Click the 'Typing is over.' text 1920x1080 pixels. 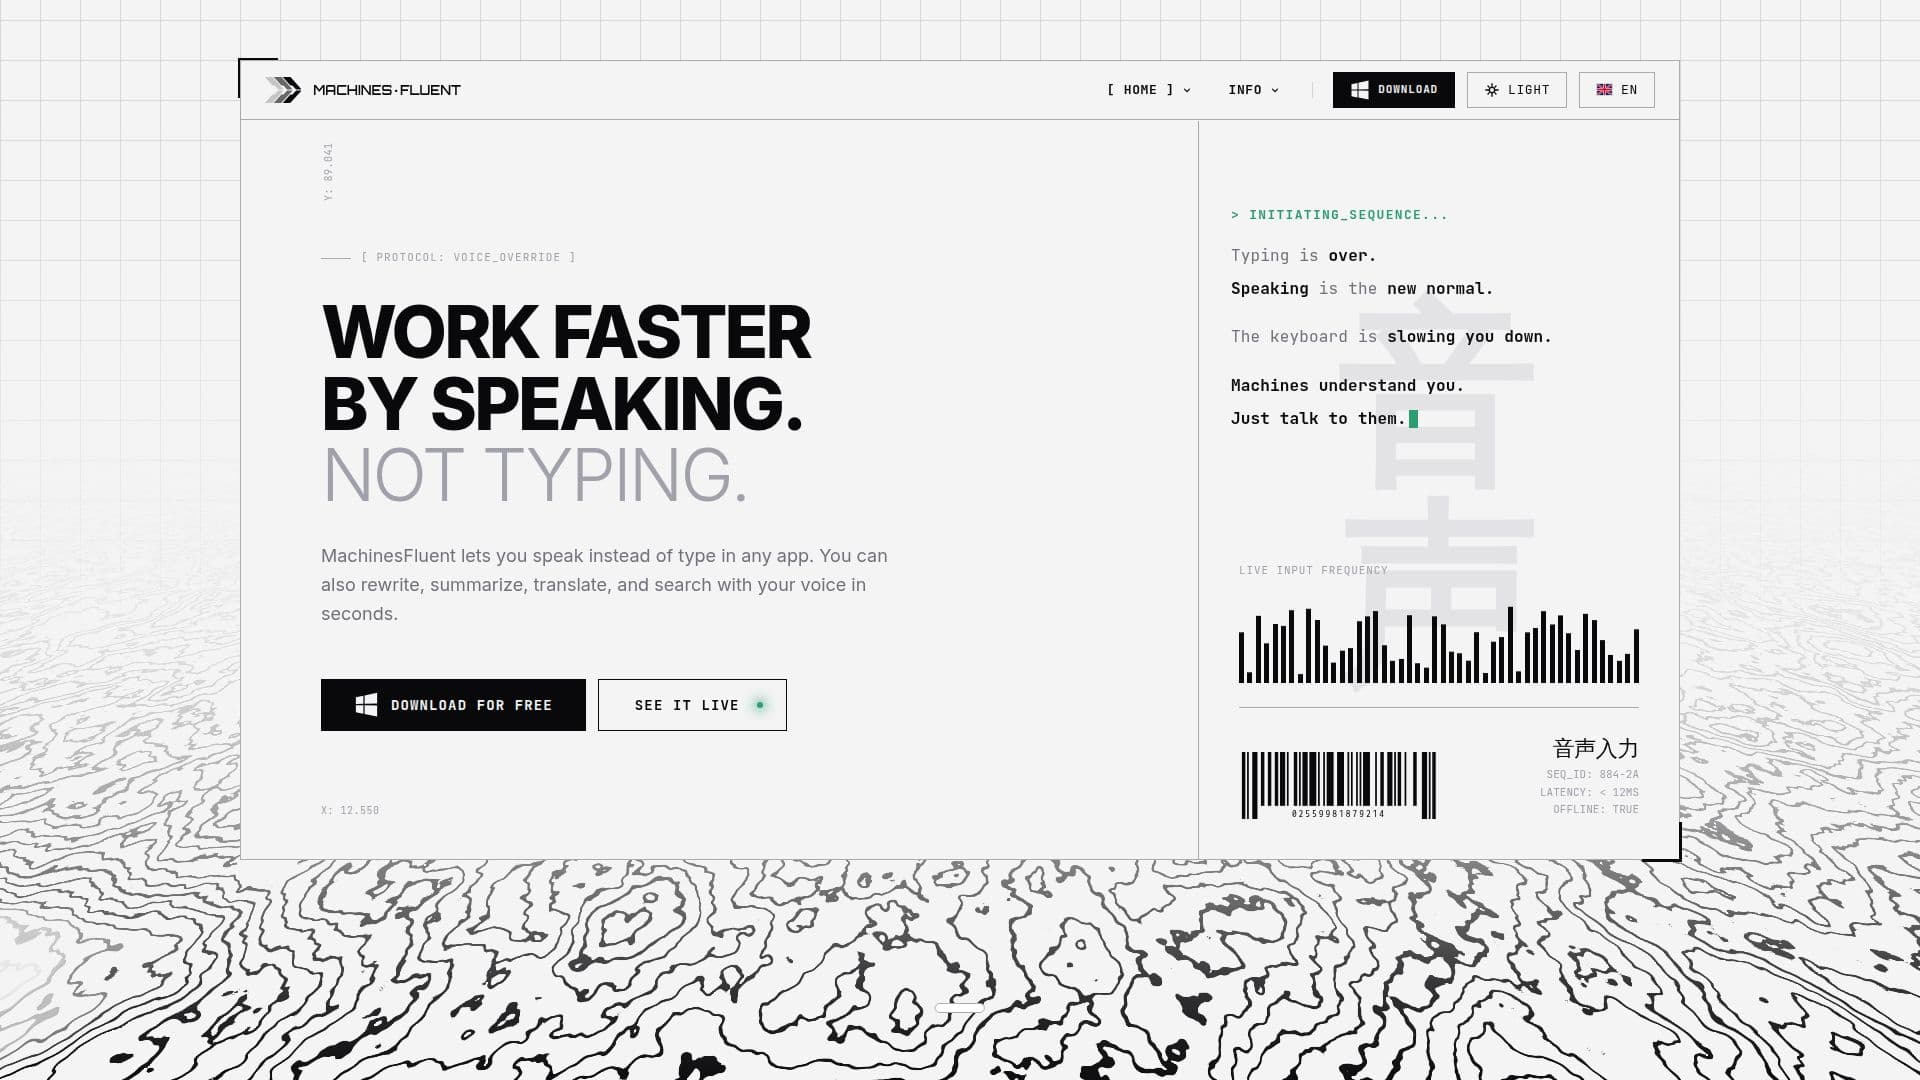pos(1303,256)
